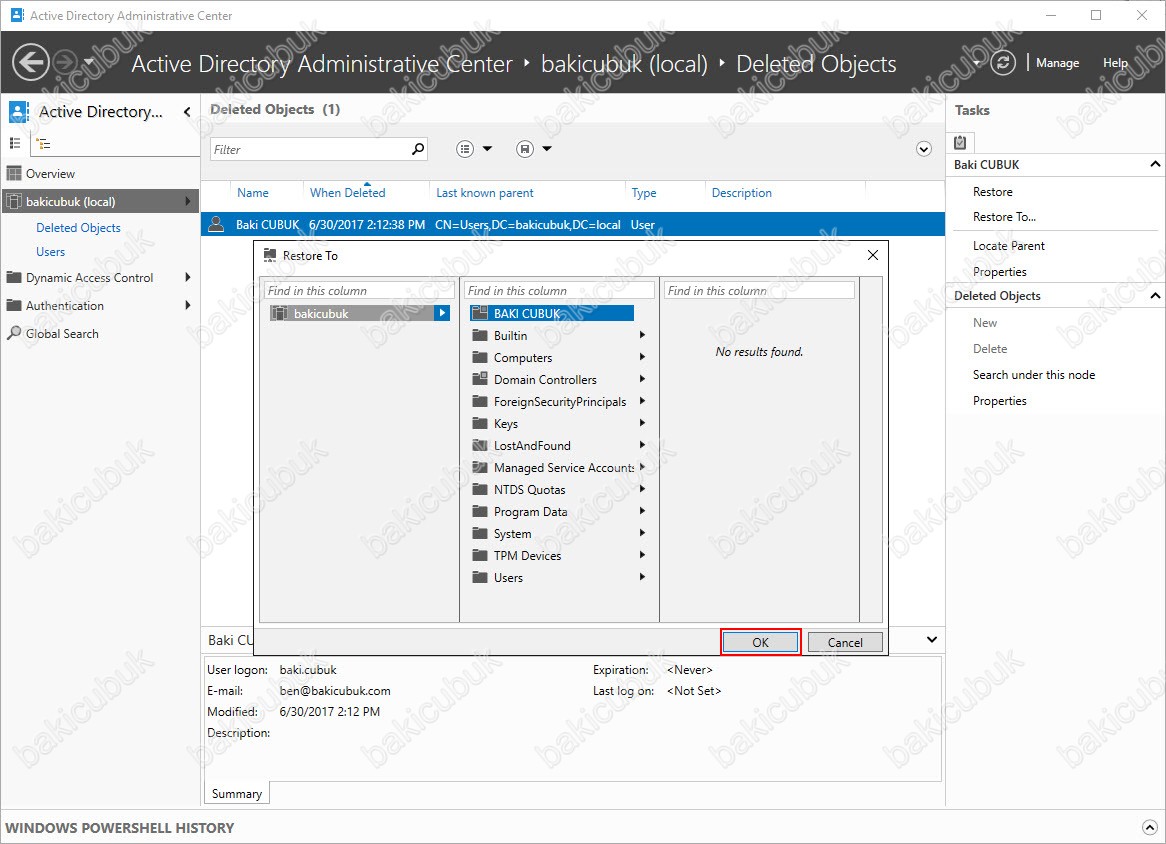Close the Restore To dialog
The image size is (1166, 844).
pyautogui.click(x=872, y=255)
